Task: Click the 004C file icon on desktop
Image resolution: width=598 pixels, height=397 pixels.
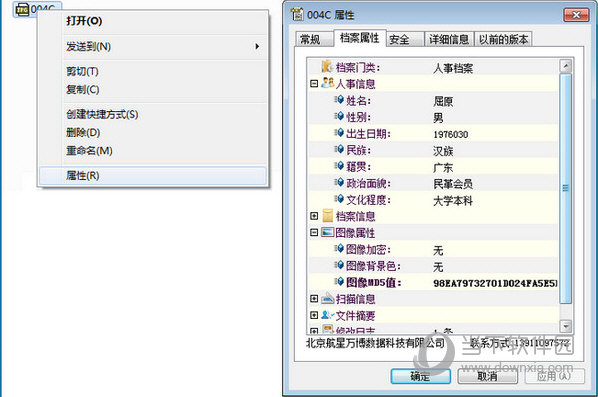Action: [x=23, y=9]
